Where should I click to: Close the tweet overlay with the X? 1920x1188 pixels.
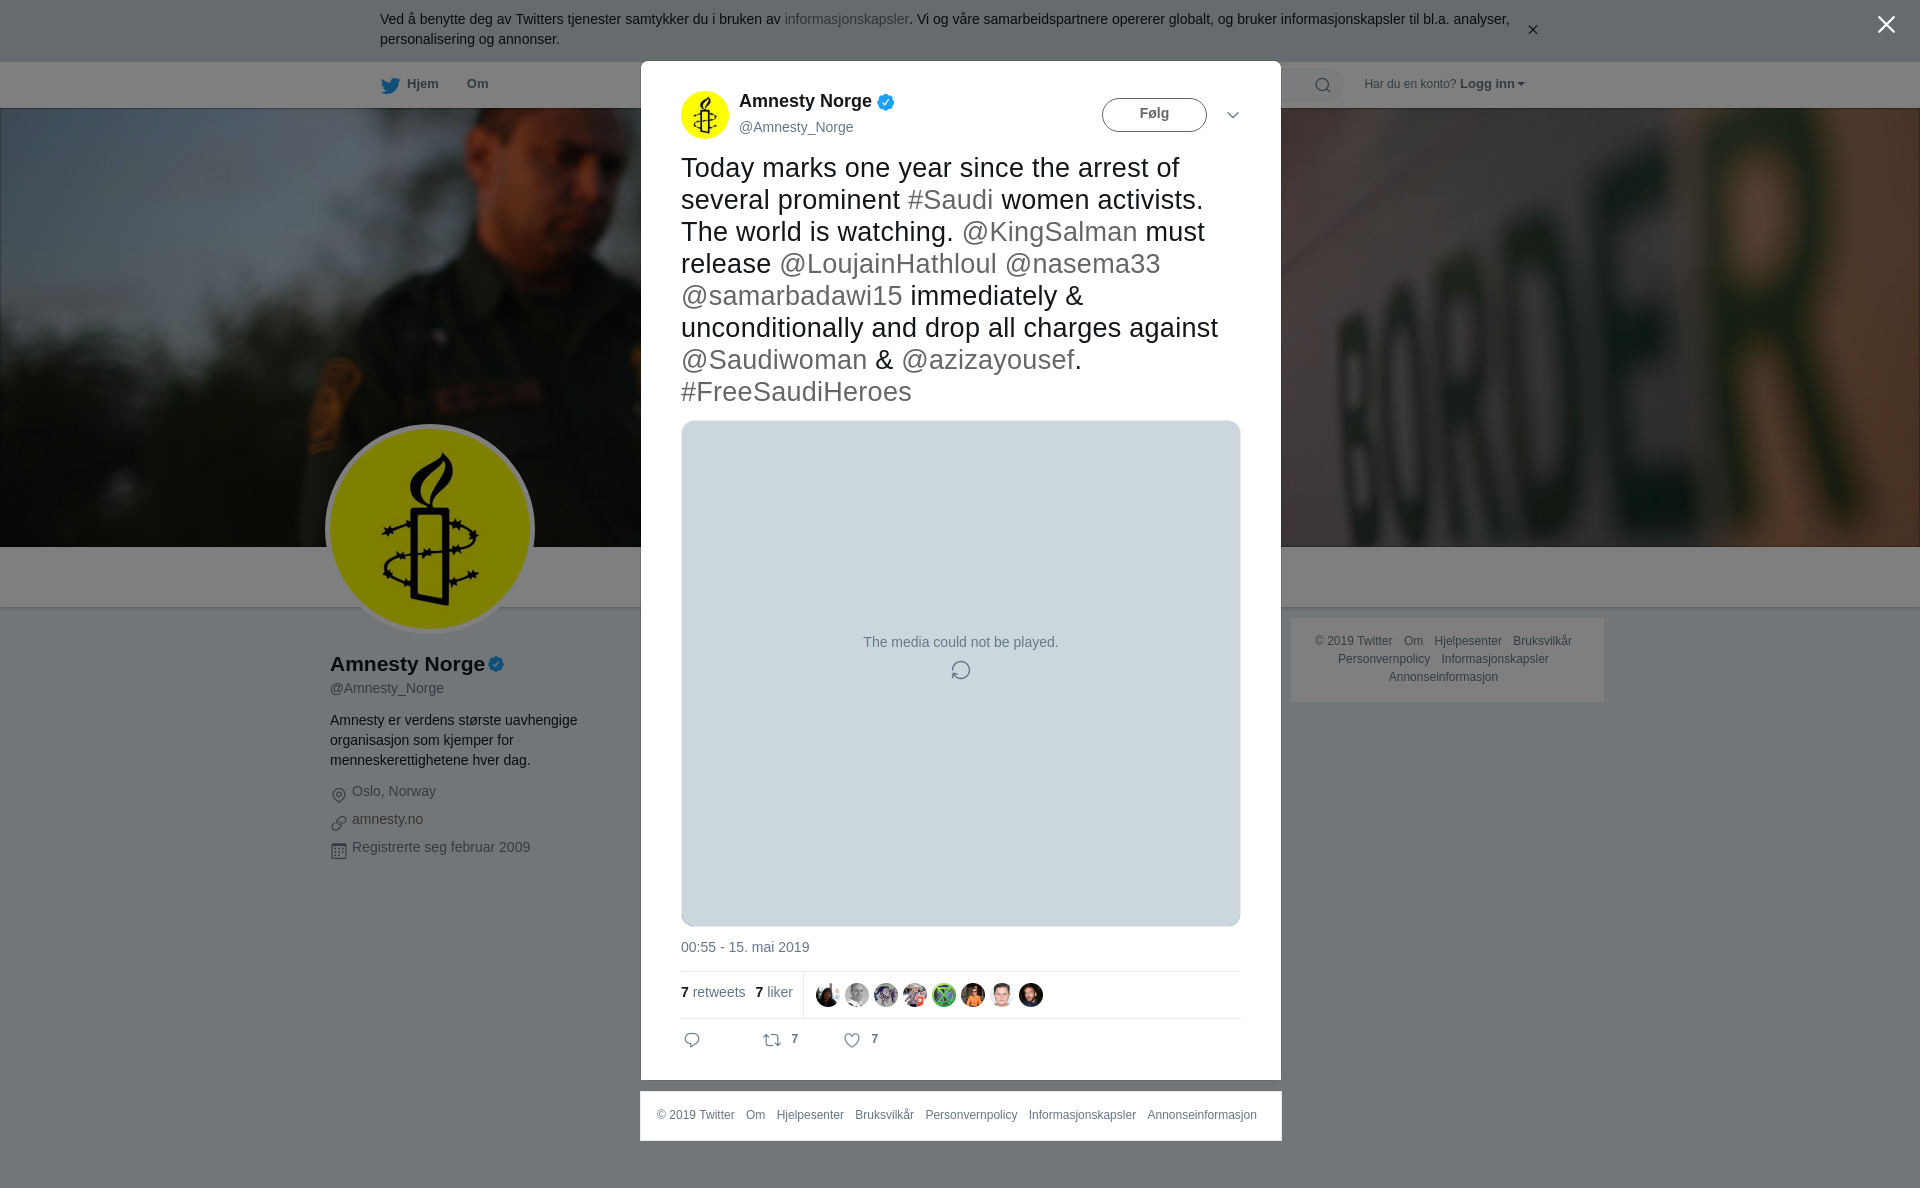coord(1886,25)
